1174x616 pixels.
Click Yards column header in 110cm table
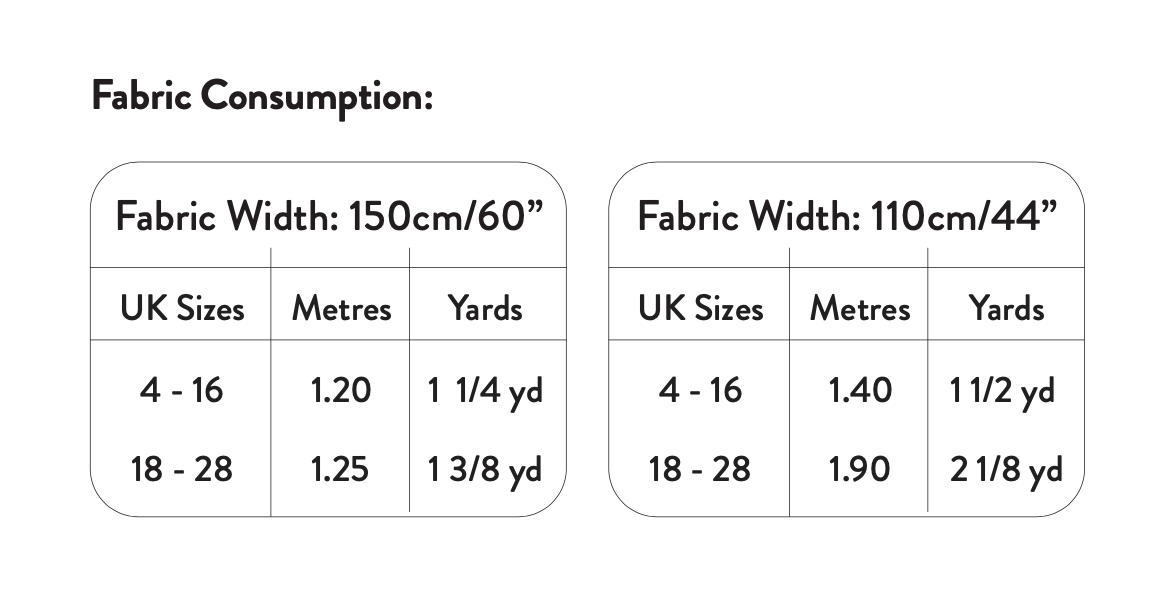tap(1005, 308)
